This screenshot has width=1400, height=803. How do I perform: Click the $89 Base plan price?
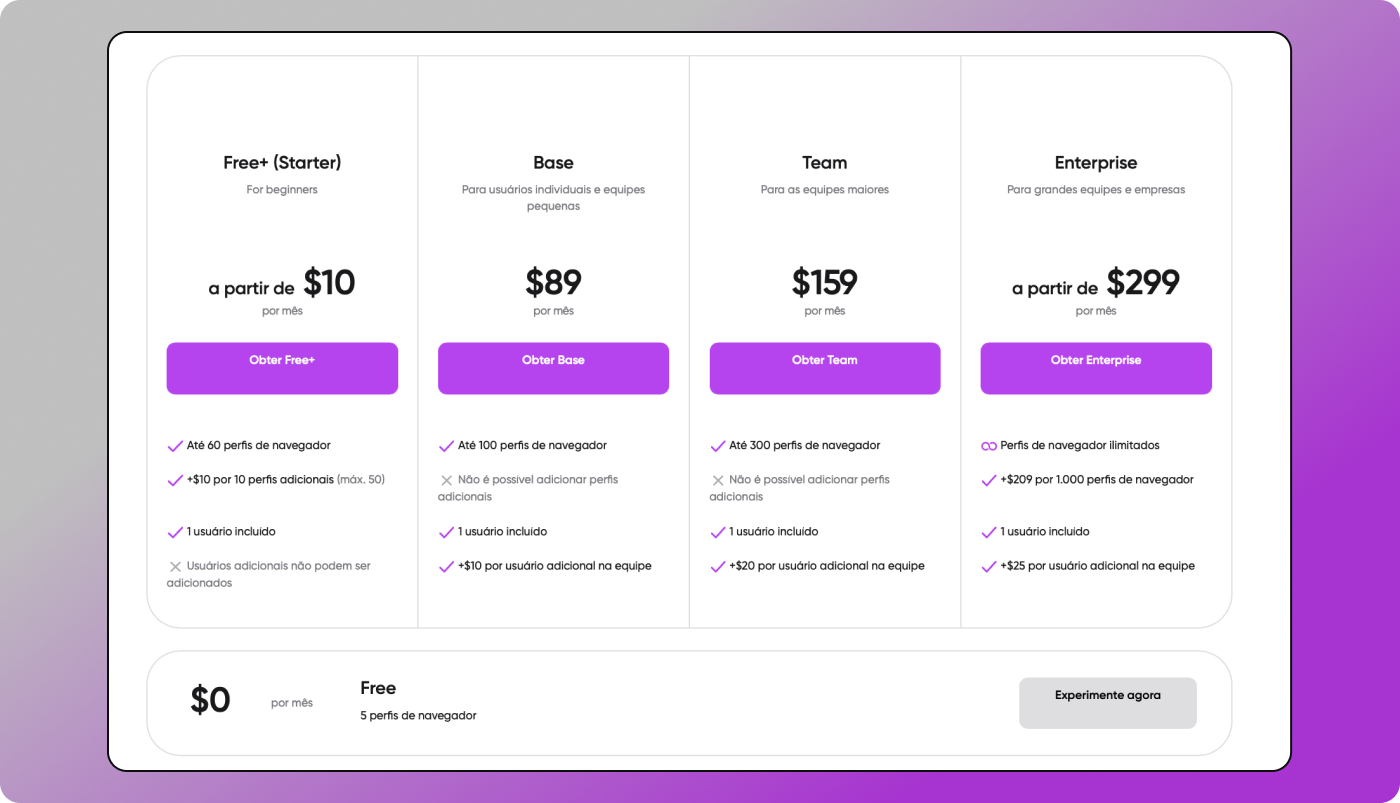coord(553,283)
